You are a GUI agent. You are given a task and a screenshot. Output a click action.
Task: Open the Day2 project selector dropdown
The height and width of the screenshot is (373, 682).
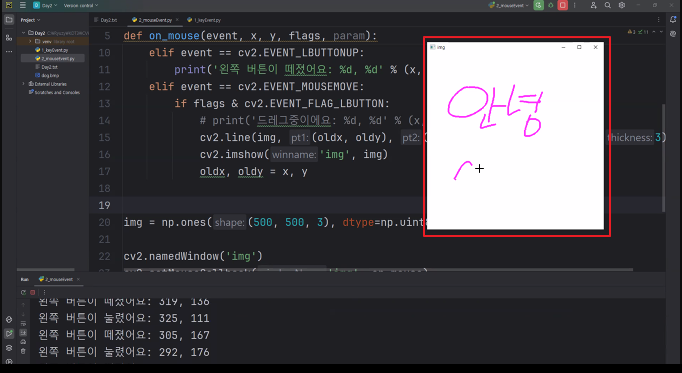(x=45, y=5)
